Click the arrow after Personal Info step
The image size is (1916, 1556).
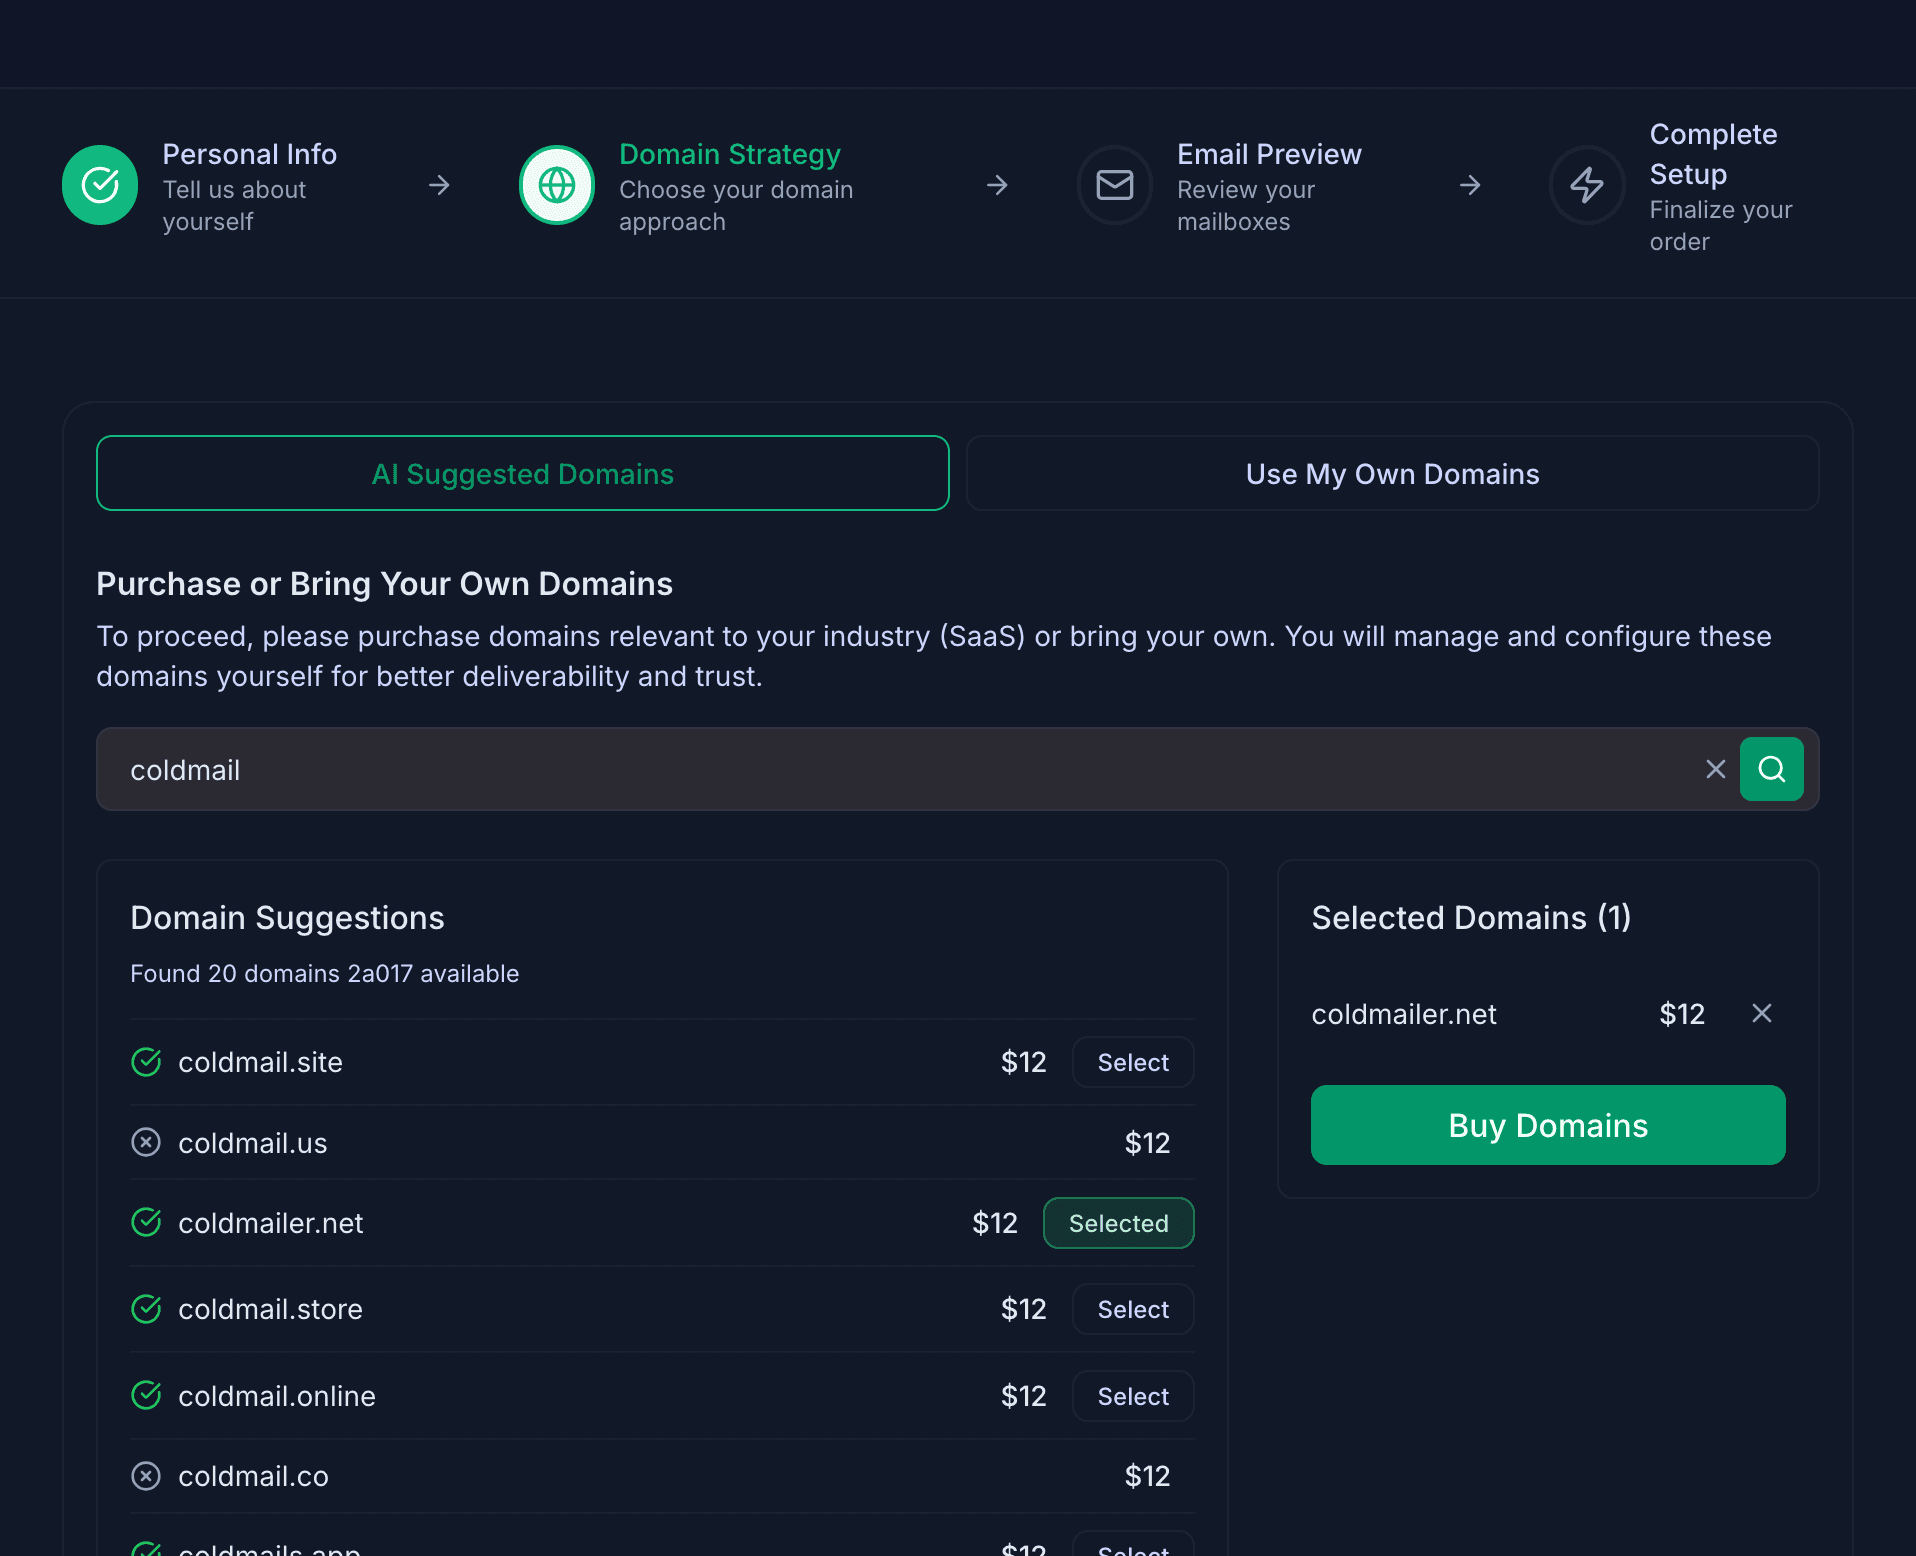439,185
